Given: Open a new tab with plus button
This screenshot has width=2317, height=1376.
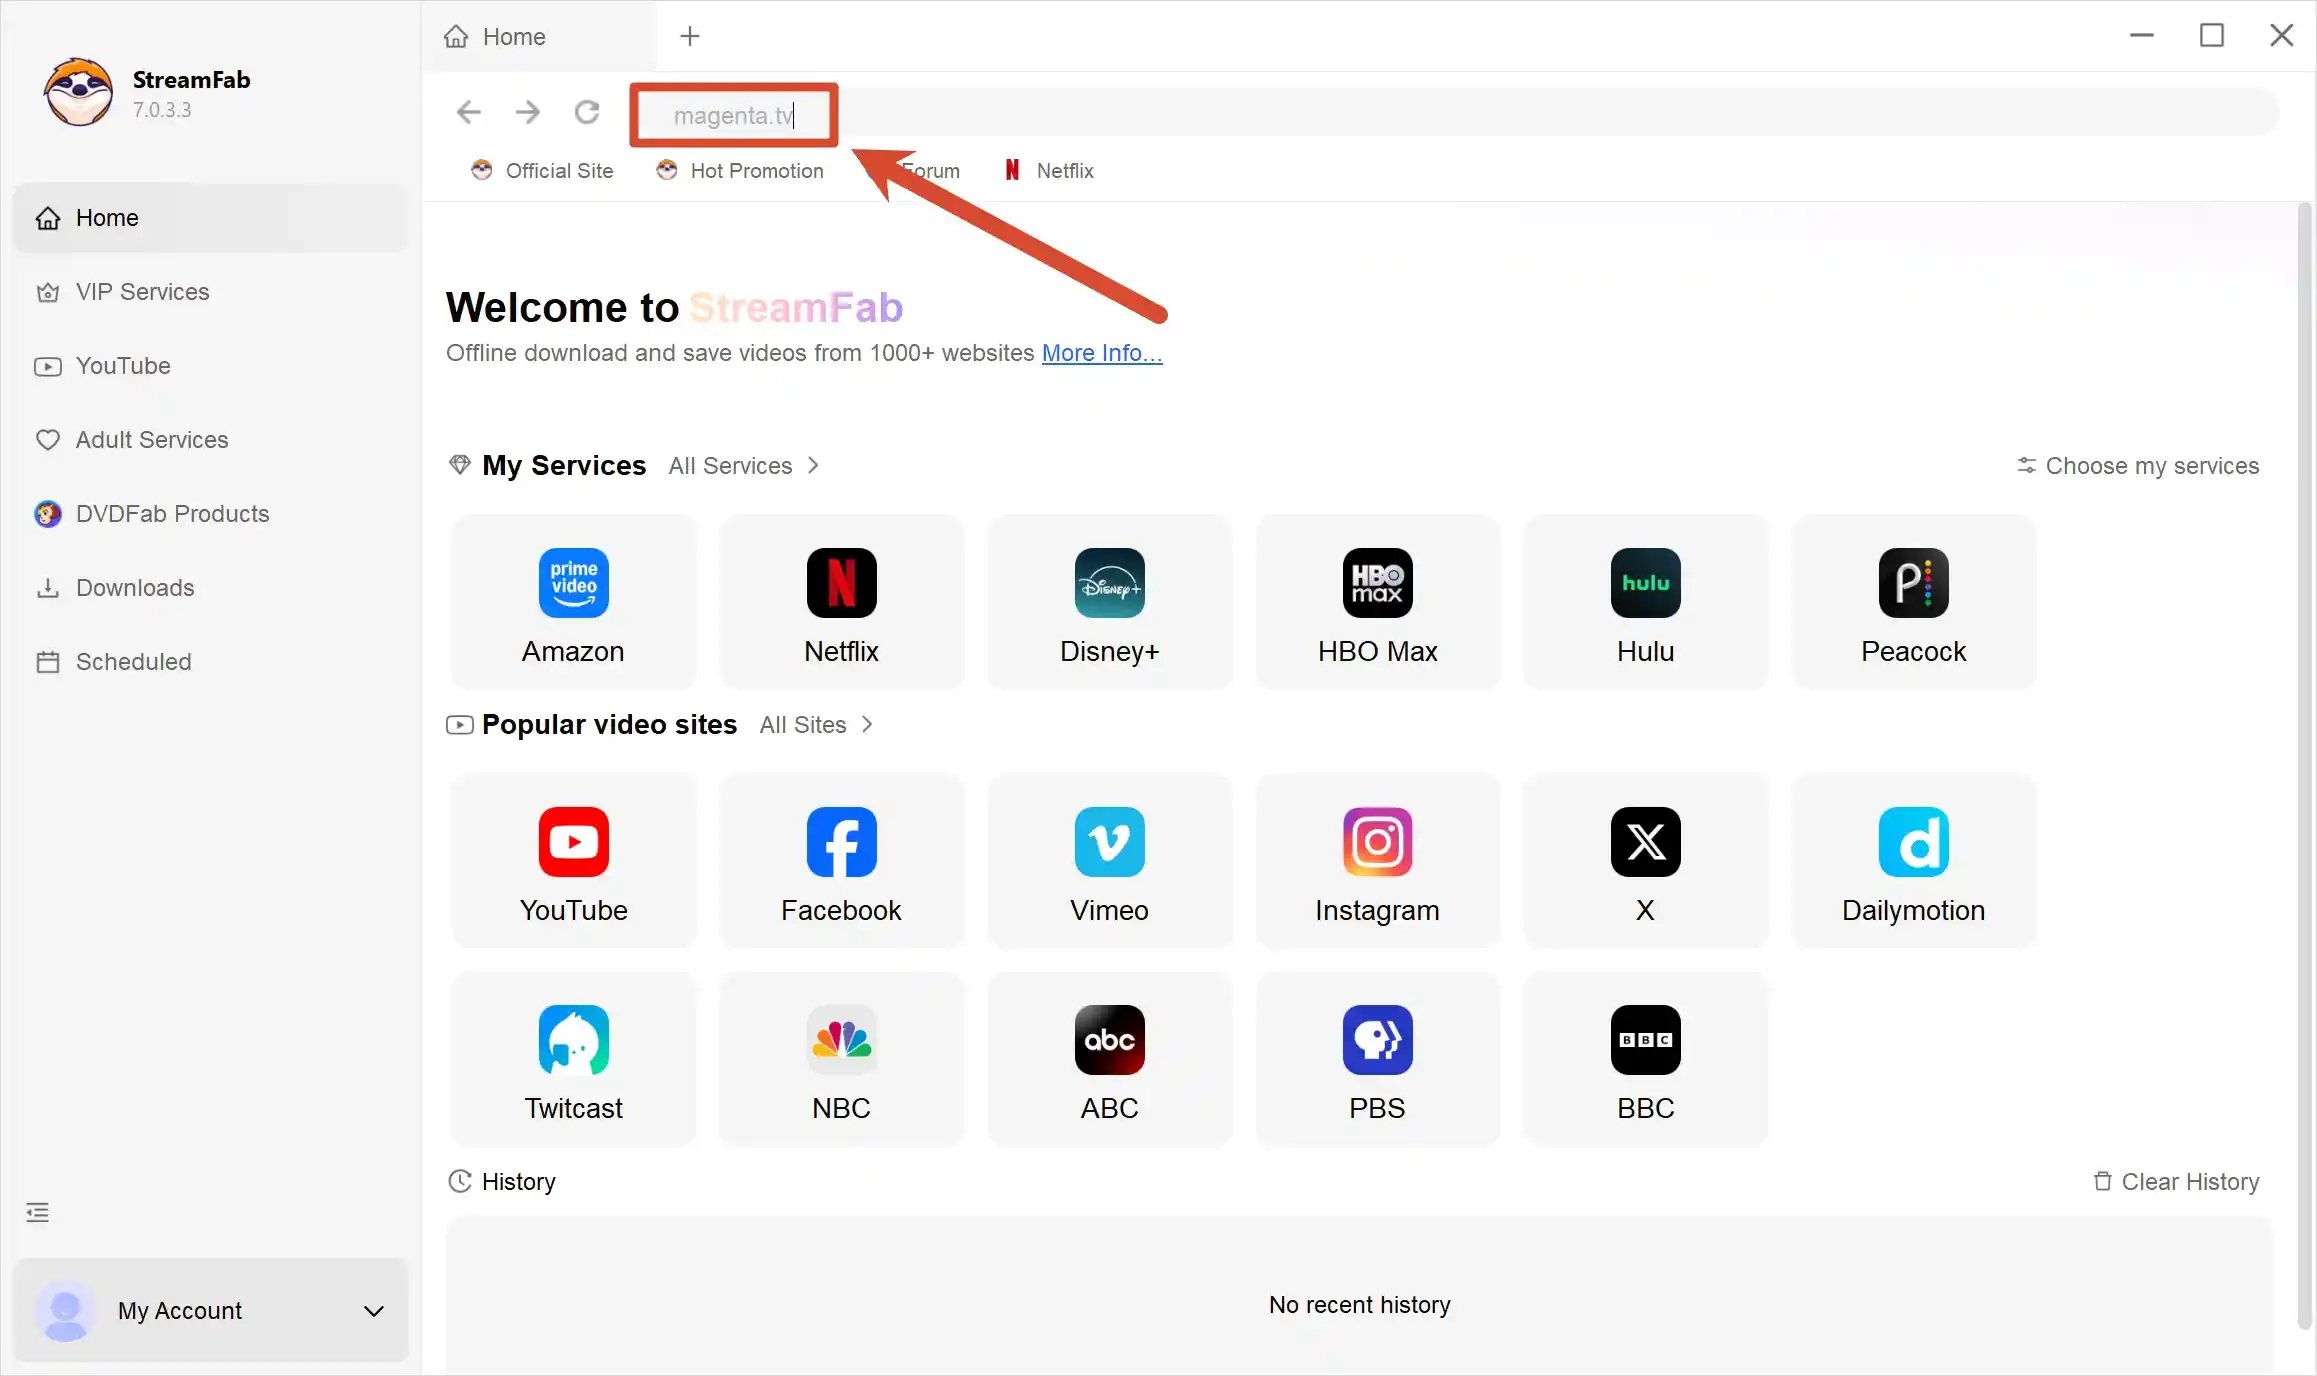Looking at the screenshot, I should click(x=690, y=37).
